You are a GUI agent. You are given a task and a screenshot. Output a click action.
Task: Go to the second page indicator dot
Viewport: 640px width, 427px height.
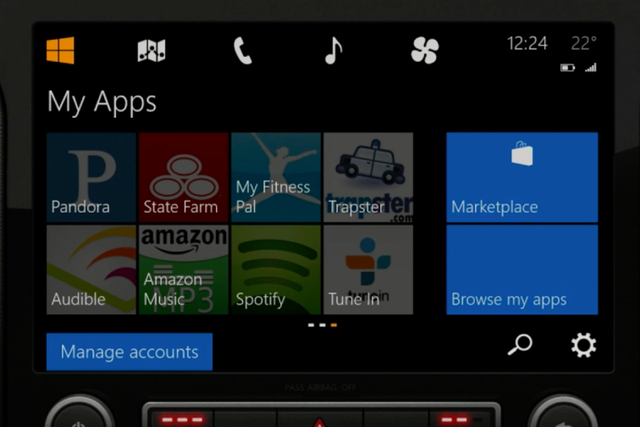tap(322, 325)
